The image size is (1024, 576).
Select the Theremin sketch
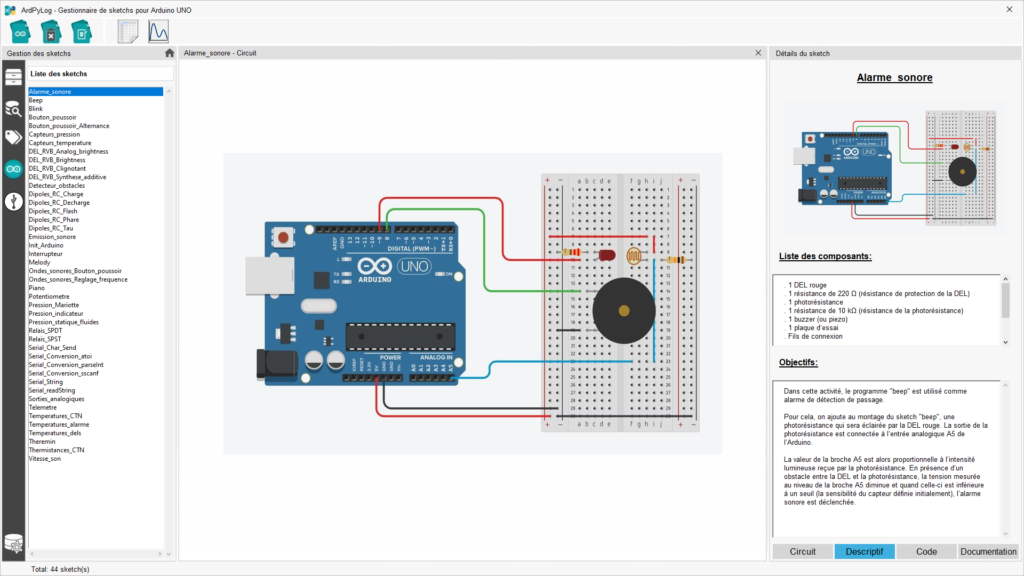[x=44, y=441]
